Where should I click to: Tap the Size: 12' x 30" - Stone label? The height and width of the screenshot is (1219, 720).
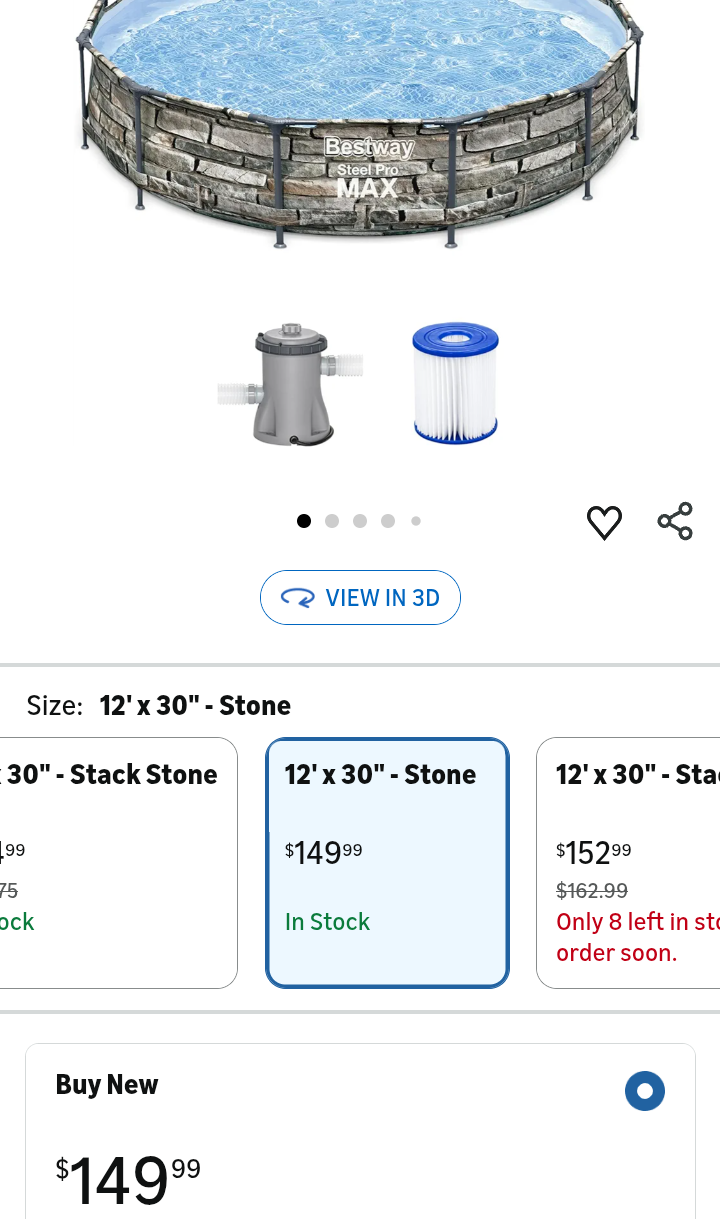coord(159,706)
